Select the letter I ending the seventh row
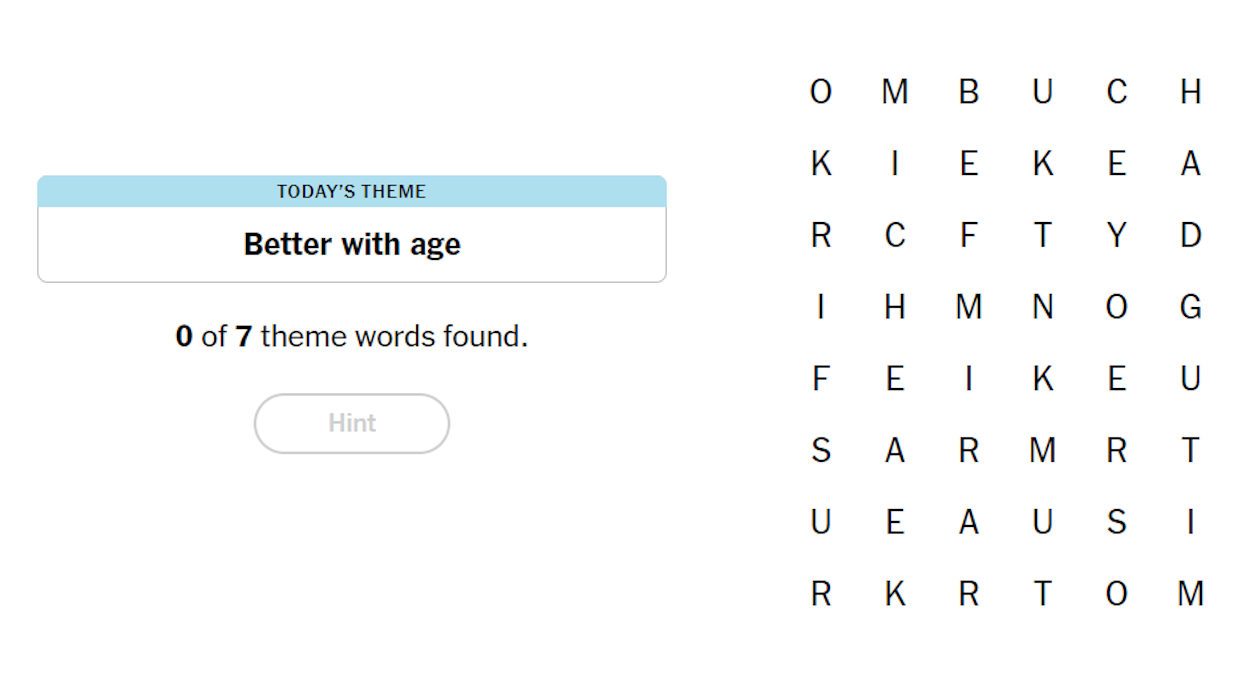The width and height of the screenshot is (1250, 684). (x=1191, y=521)
